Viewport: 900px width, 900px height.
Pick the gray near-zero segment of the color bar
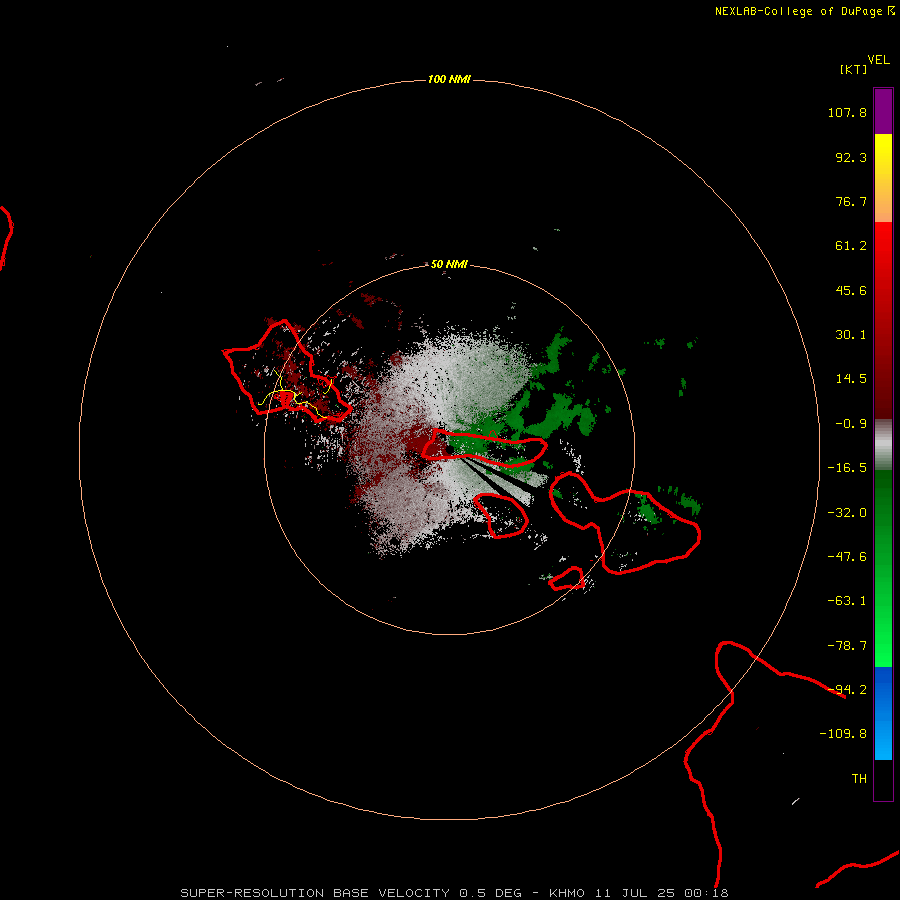pyautogui.click(x=883, y=445)
